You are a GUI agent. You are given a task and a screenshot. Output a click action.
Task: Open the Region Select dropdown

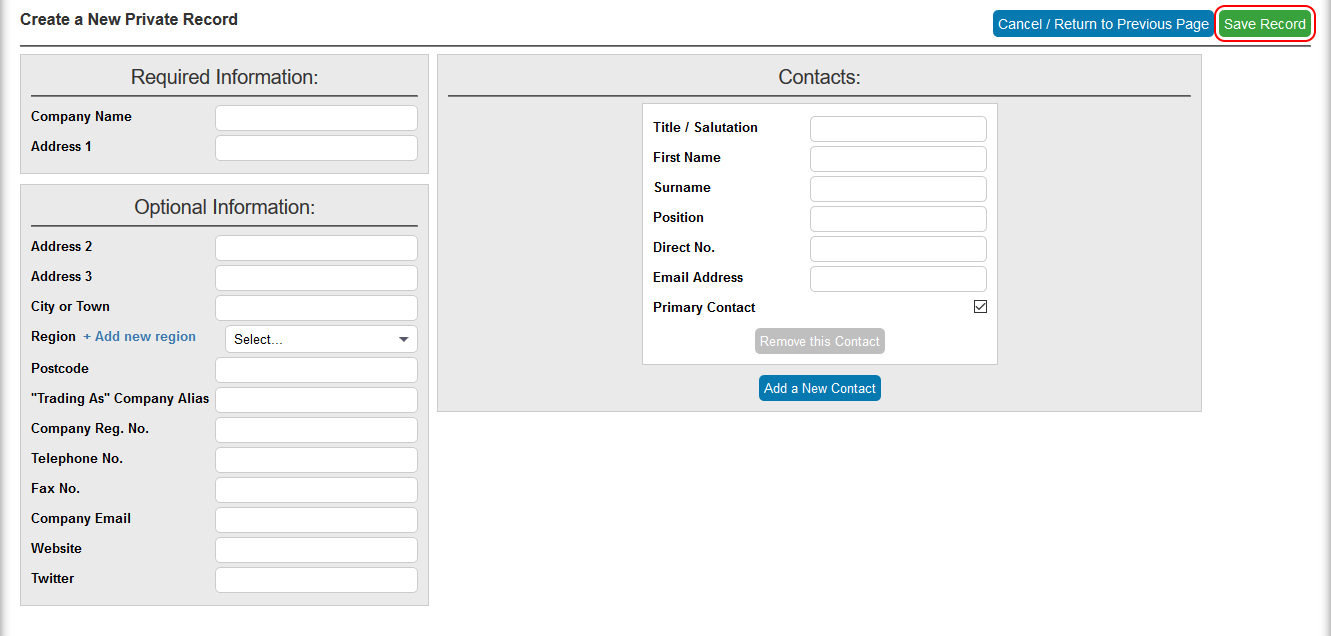[321, 339]
